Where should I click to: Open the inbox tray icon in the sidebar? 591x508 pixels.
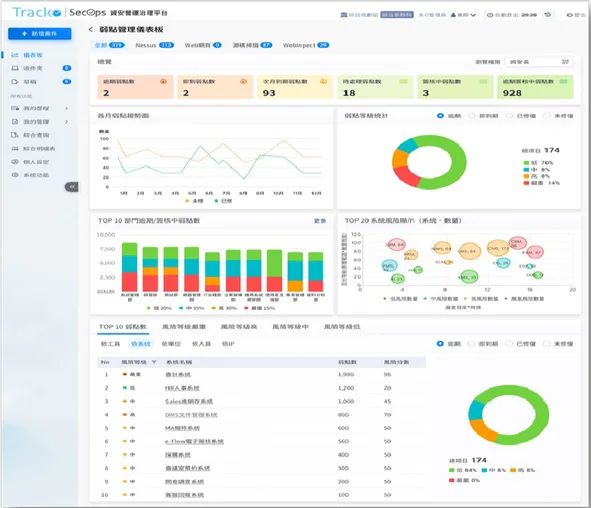[15, 68]
